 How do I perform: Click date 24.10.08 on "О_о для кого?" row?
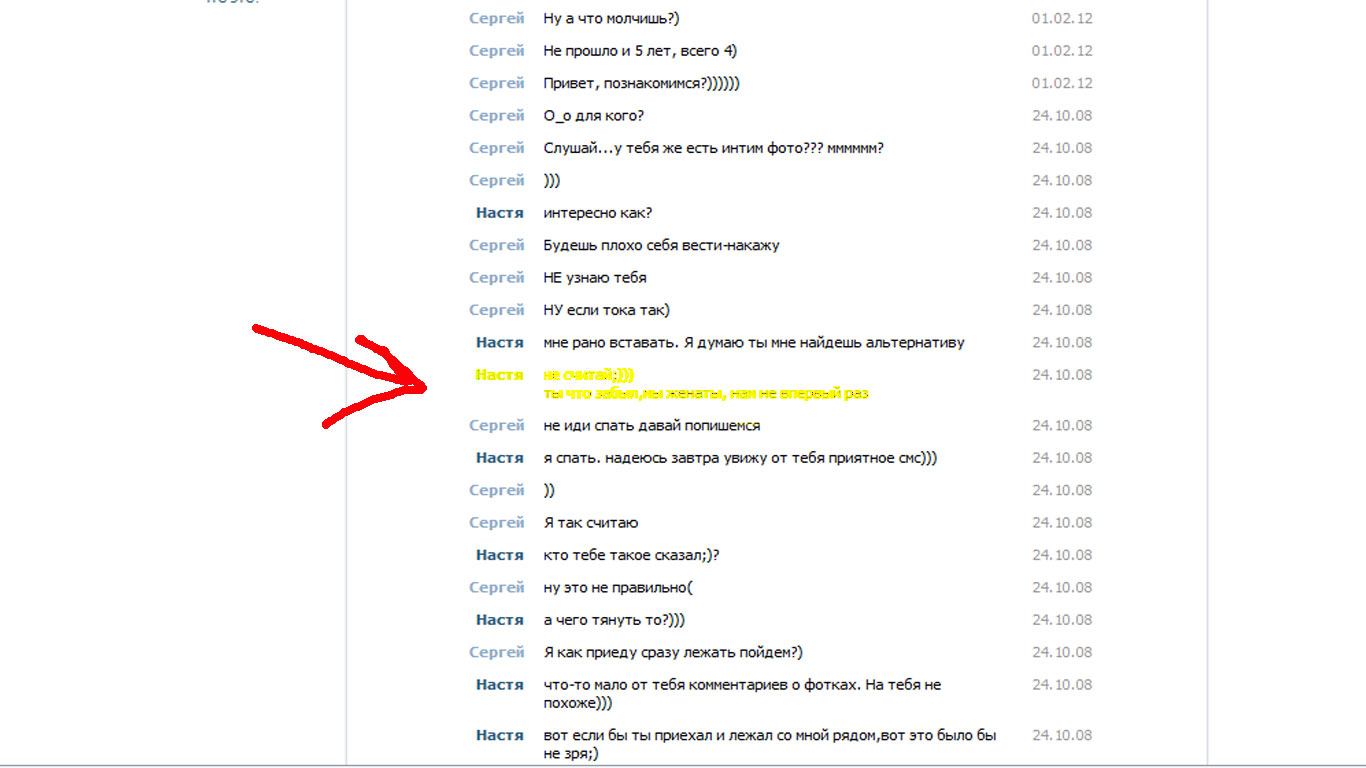(x=1062, y=116)
